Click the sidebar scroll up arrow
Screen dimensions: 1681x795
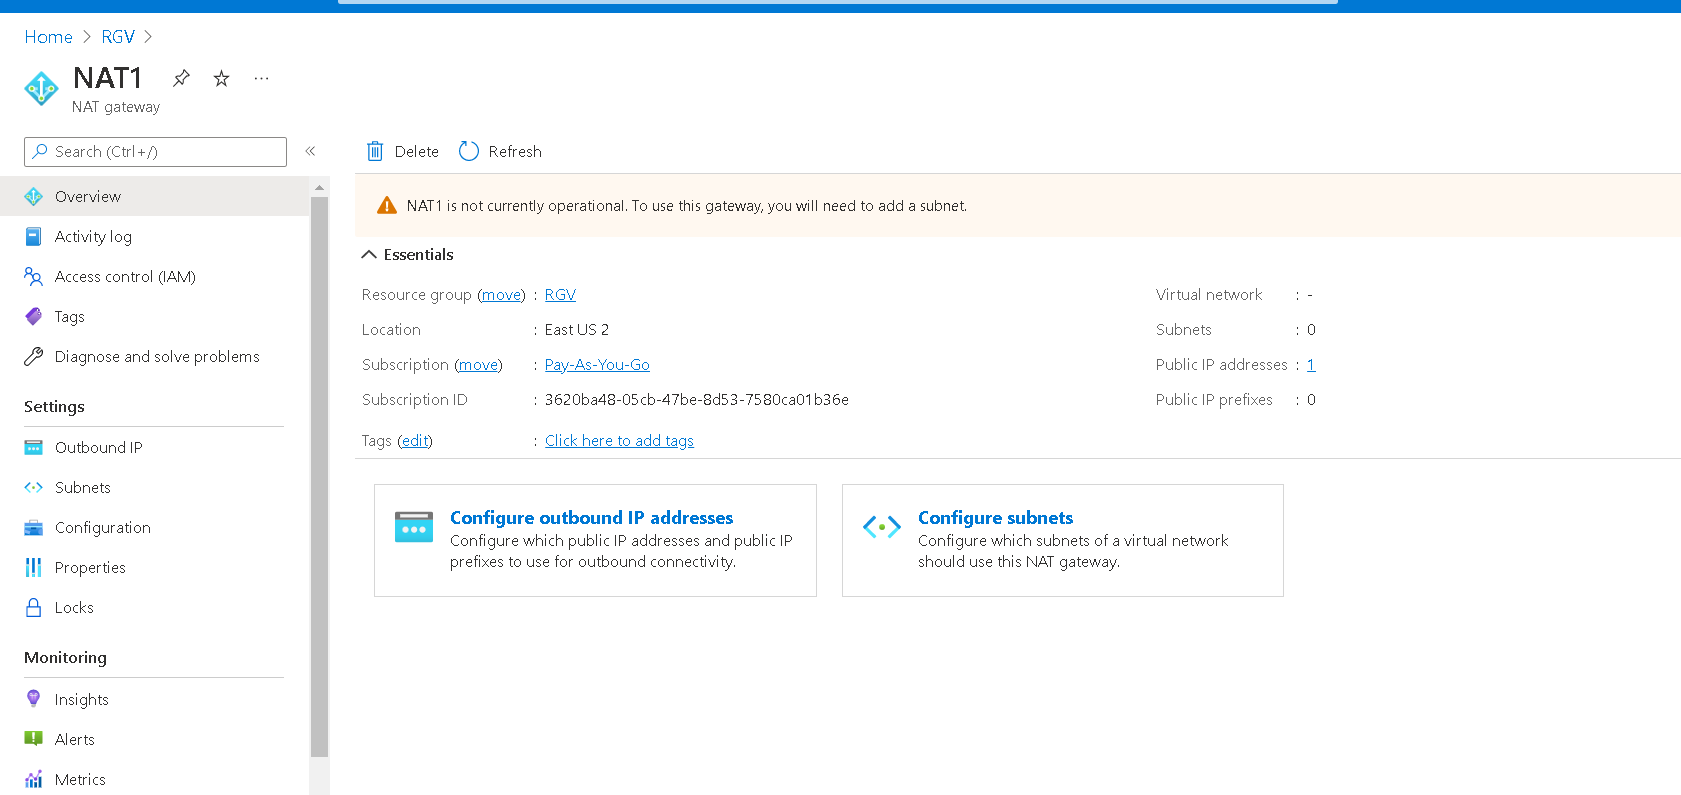[320, 187]
